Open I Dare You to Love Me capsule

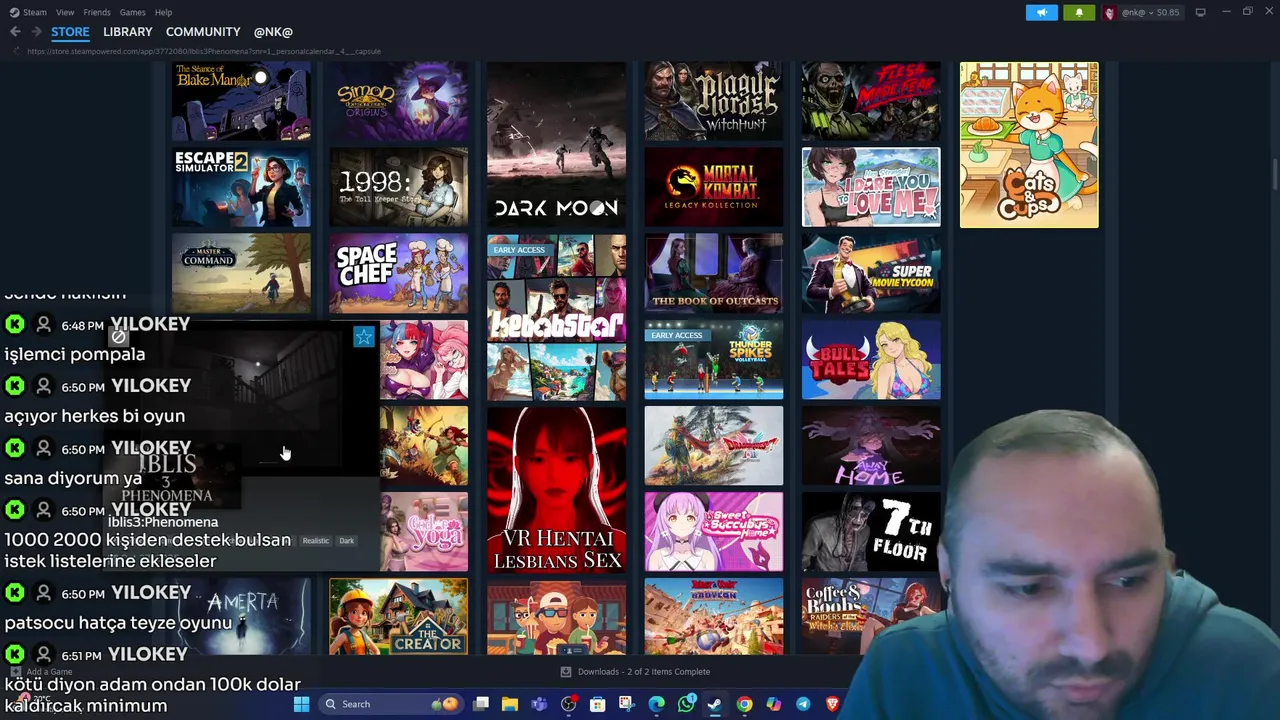point(871,187)
